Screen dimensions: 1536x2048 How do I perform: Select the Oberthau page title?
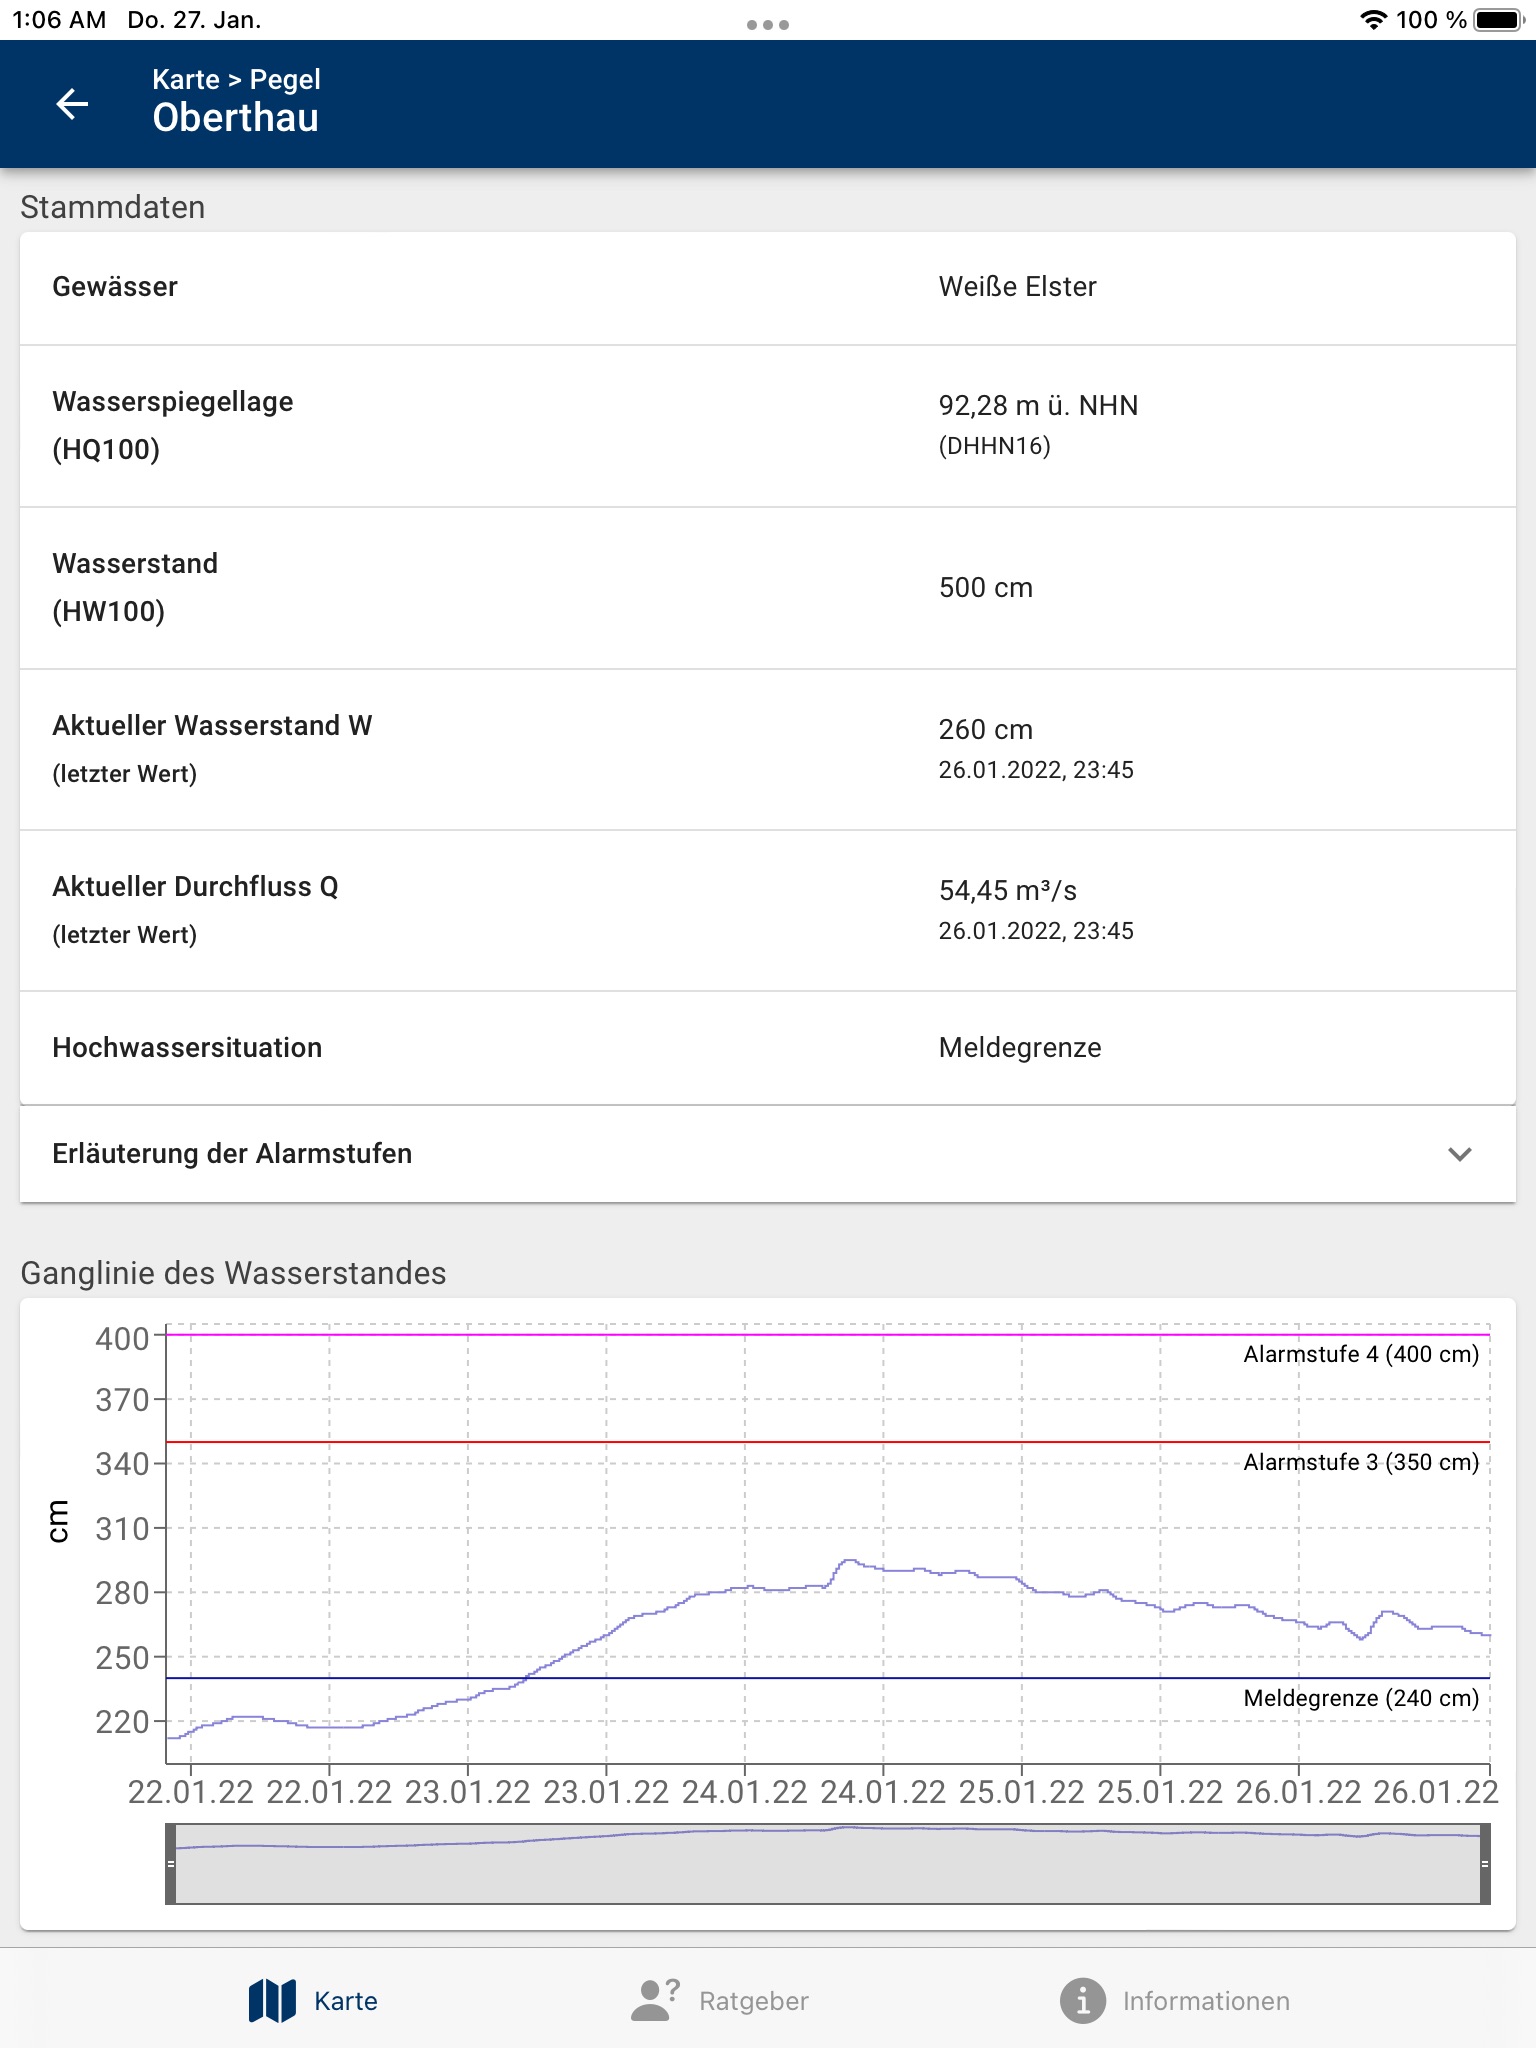(236, 118)
